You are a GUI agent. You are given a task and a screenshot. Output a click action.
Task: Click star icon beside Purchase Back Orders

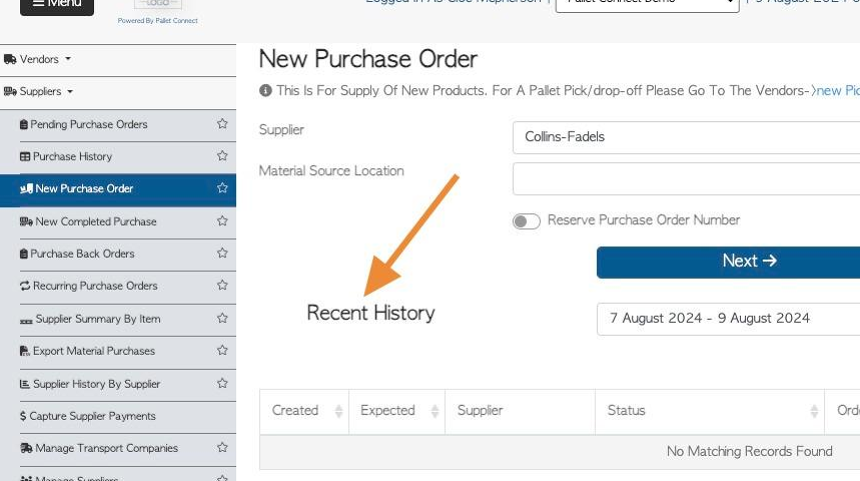click(222, 253)
